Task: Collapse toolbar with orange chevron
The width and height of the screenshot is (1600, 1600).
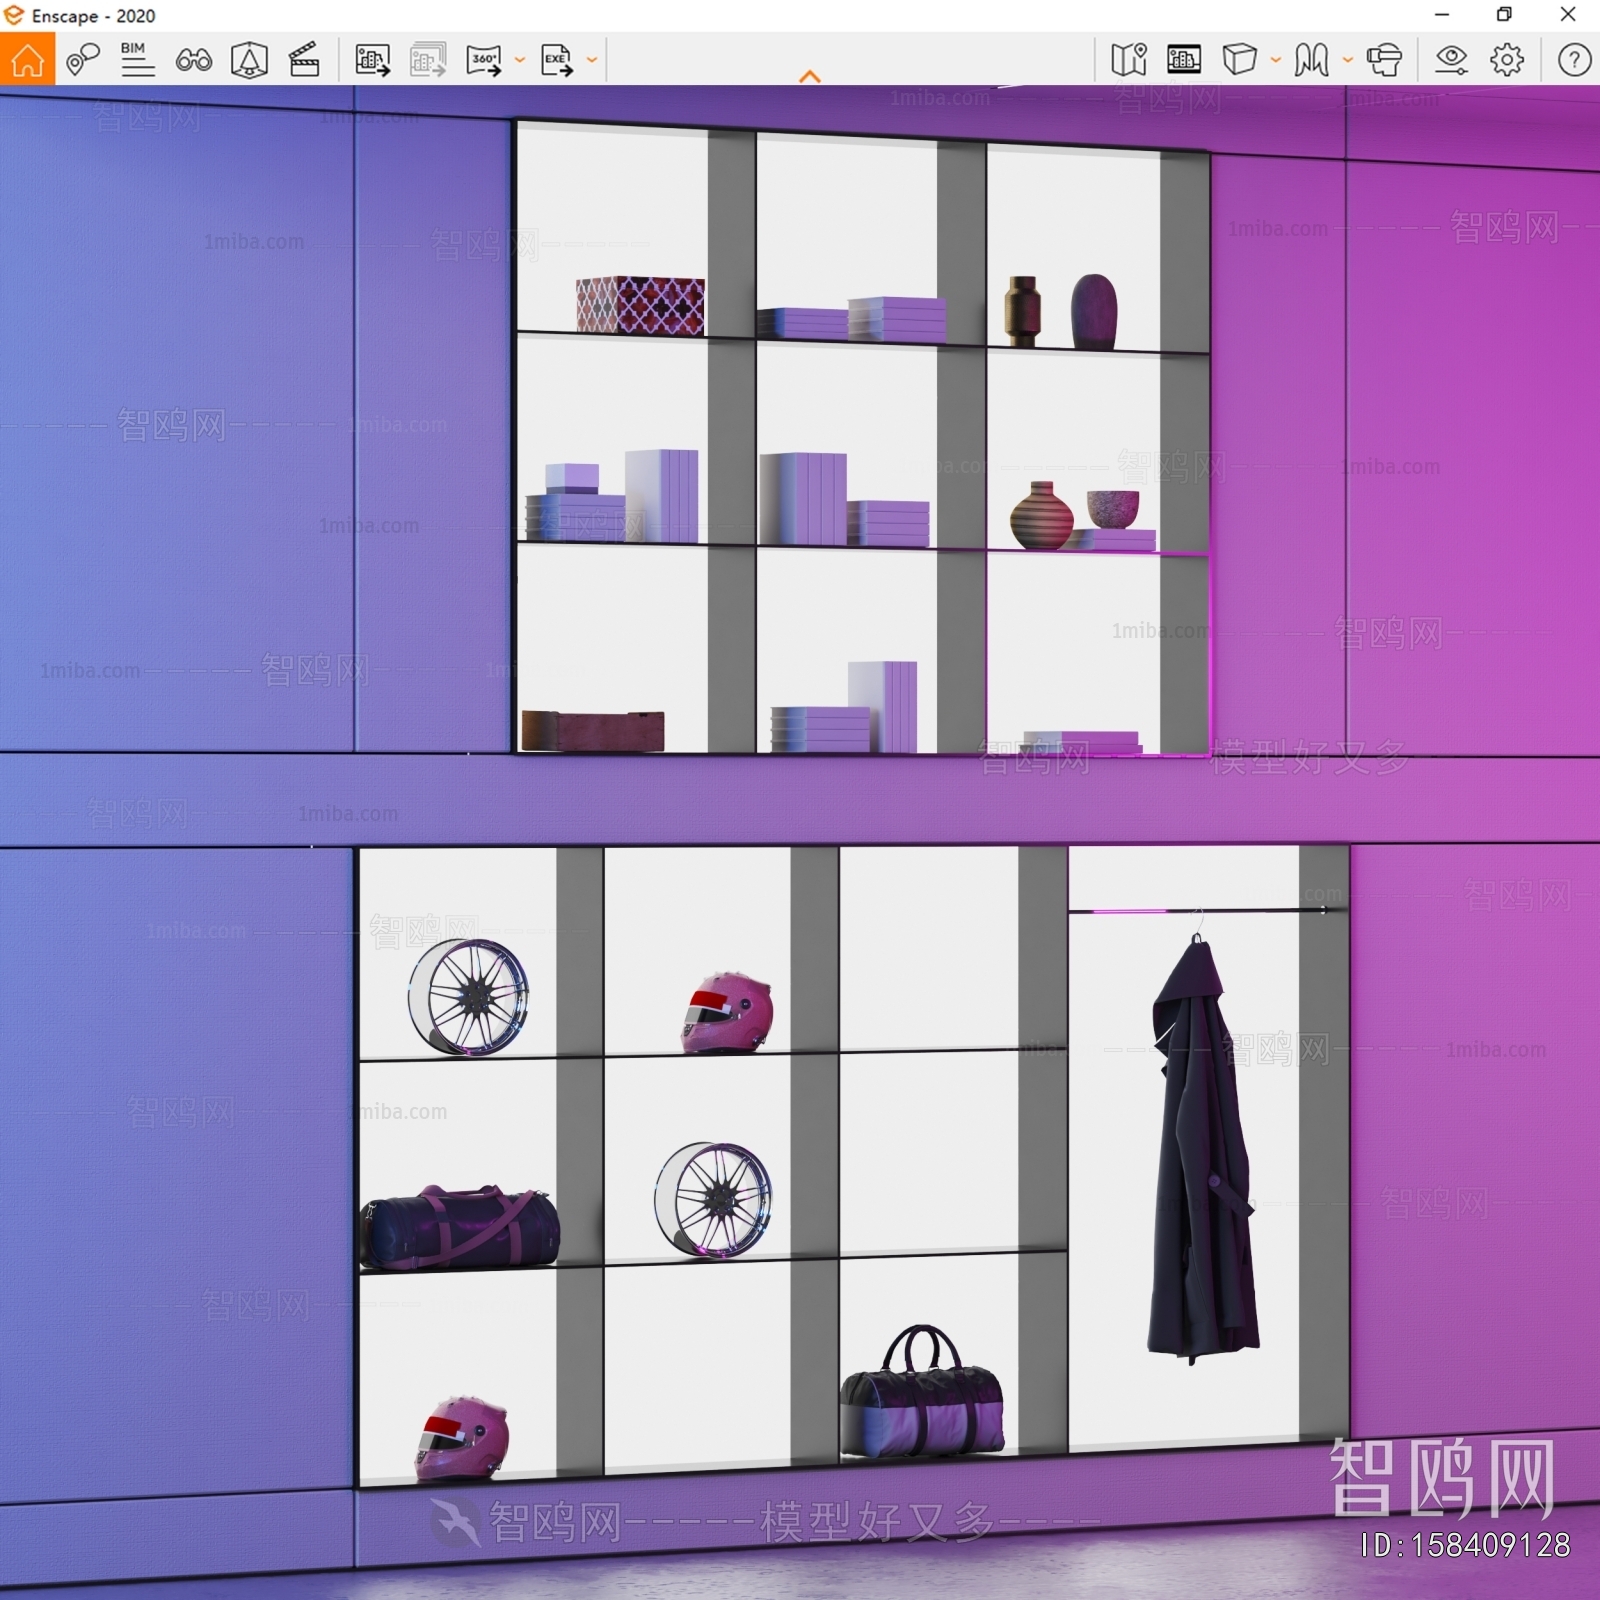Action: 810,76
